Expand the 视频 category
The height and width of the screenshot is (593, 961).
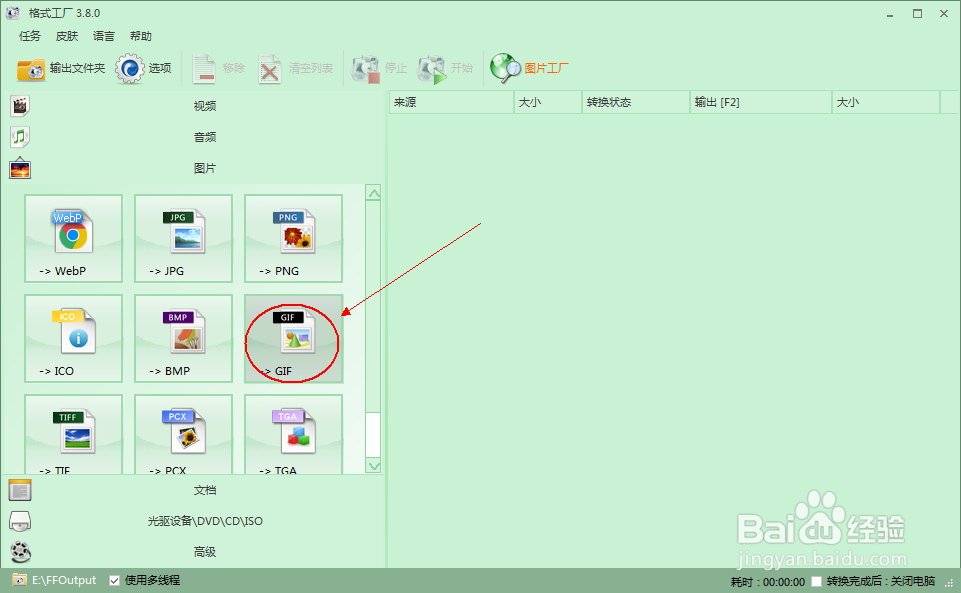[204, 104]
